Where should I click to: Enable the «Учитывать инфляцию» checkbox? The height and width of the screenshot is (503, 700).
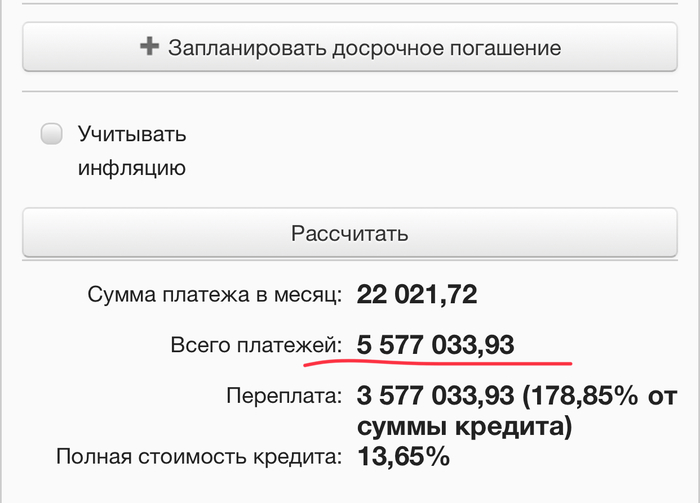(x=52, y=134)
